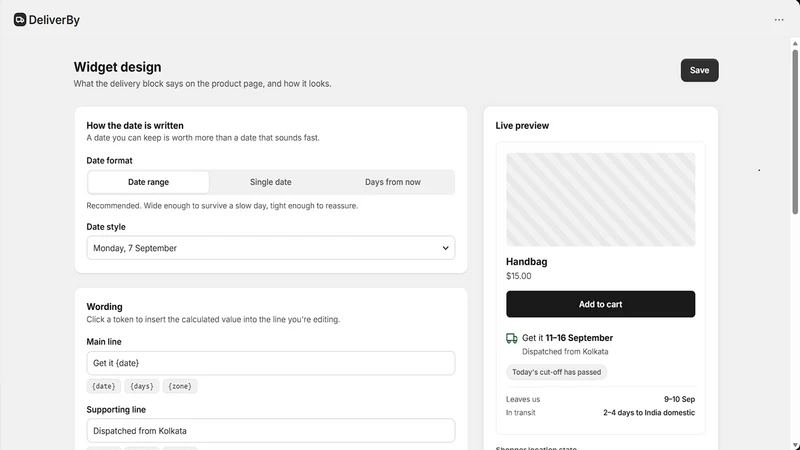
Task: Click the Date style dropdown chevron
Action: [445, 248]
